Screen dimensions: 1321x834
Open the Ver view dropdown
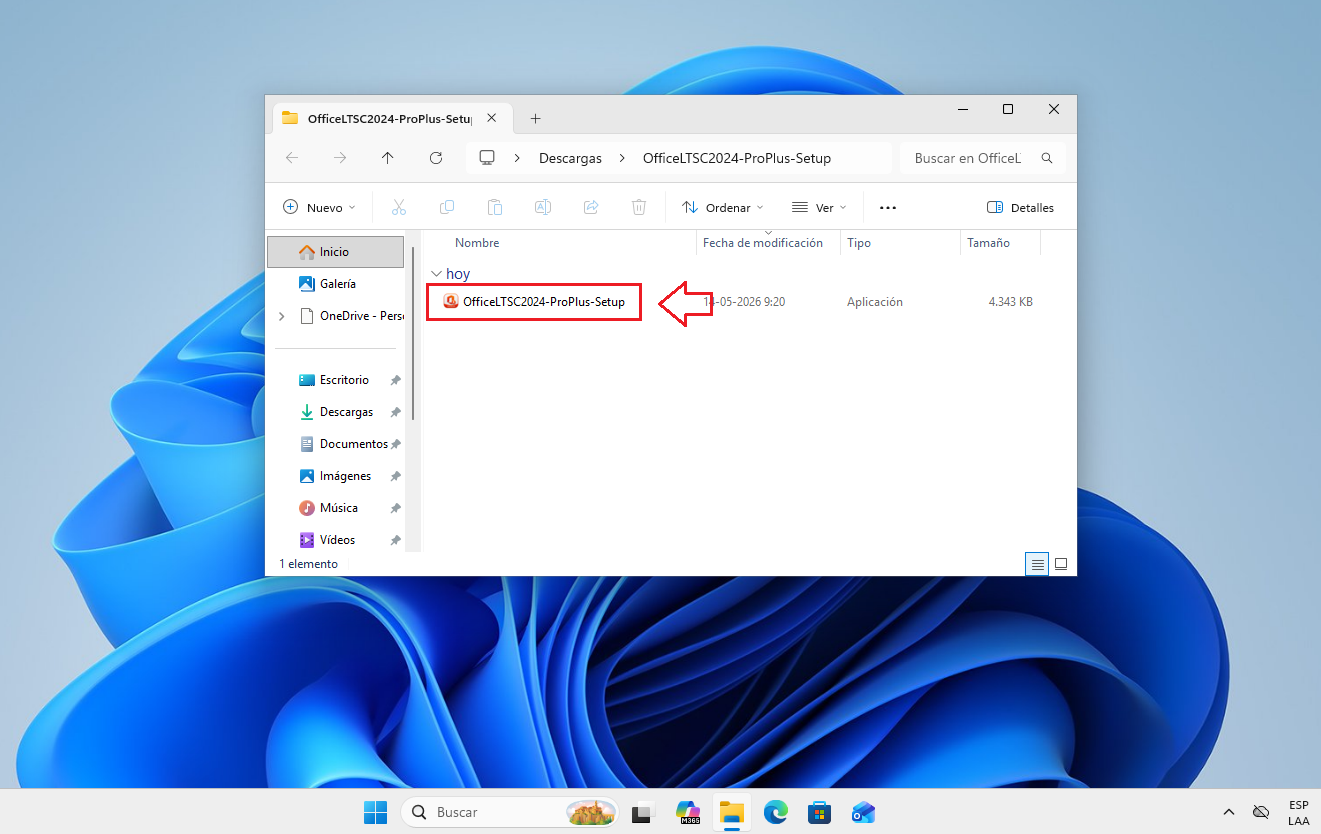[819, 207]
